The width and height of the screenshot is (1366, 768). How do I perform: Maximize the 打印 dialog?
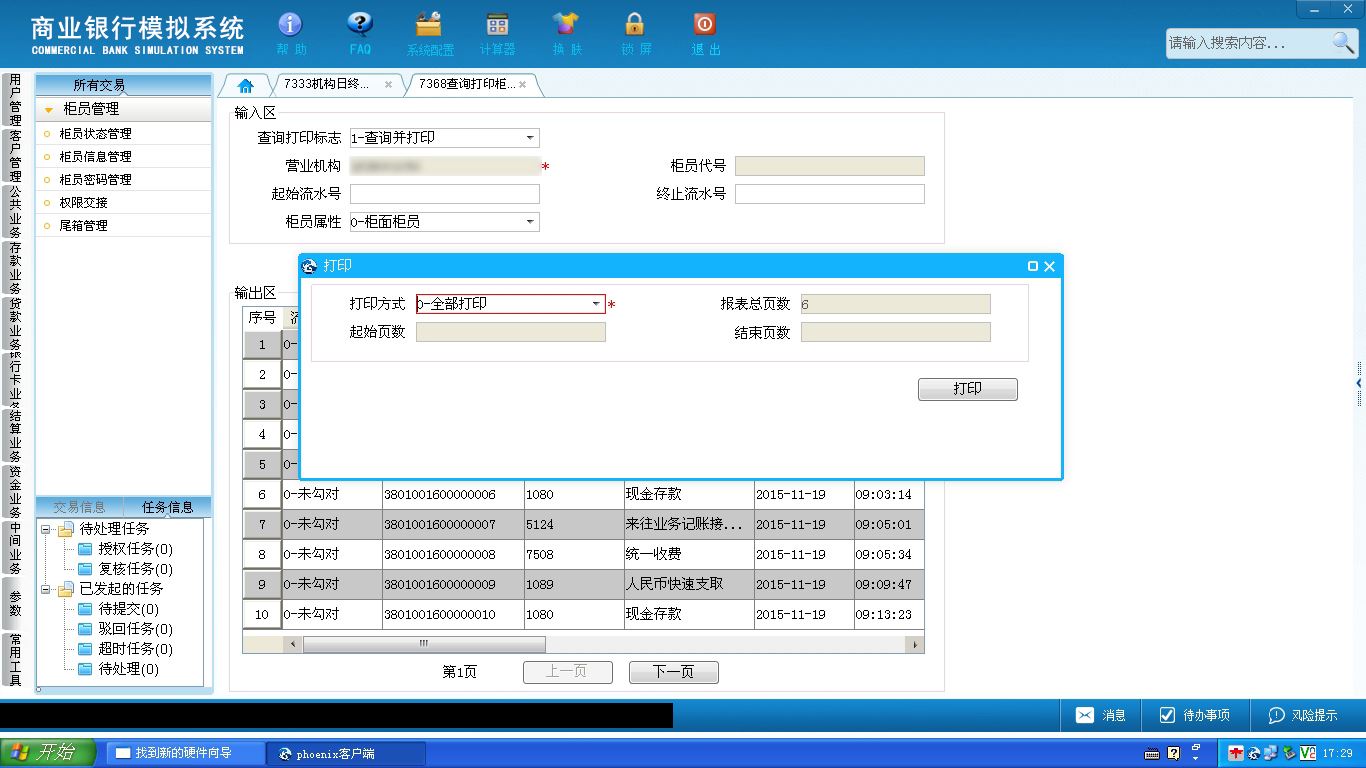1033,266
